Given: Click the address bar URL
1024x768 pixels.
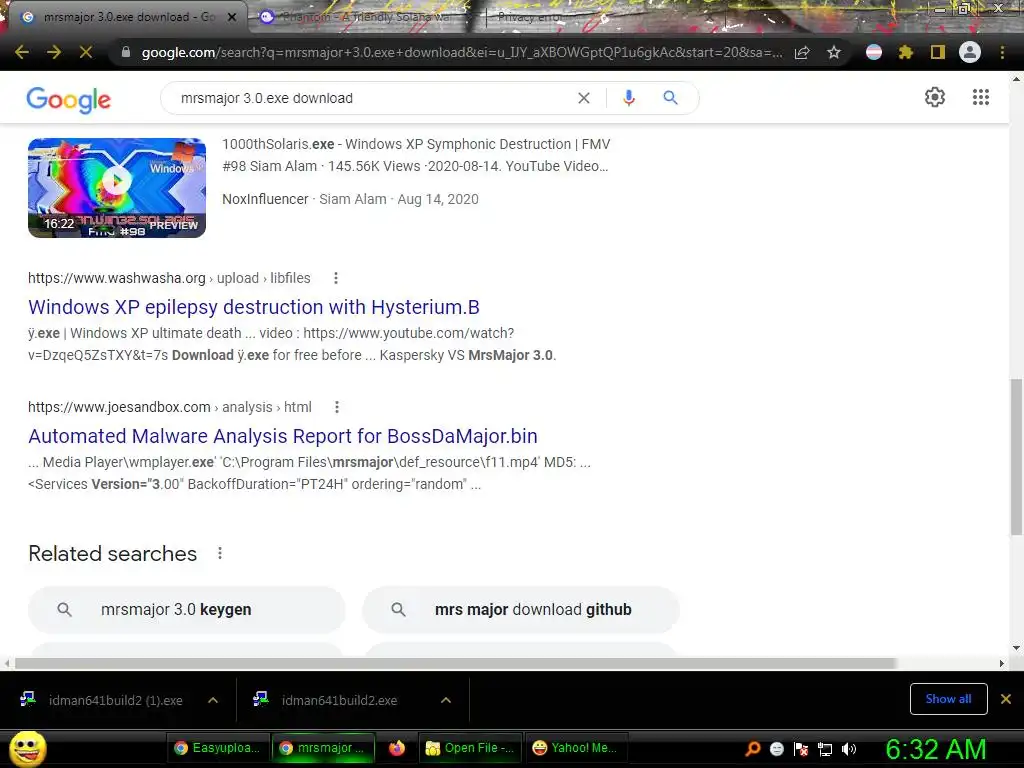Looking at the screenshot, I should point(461,52).
